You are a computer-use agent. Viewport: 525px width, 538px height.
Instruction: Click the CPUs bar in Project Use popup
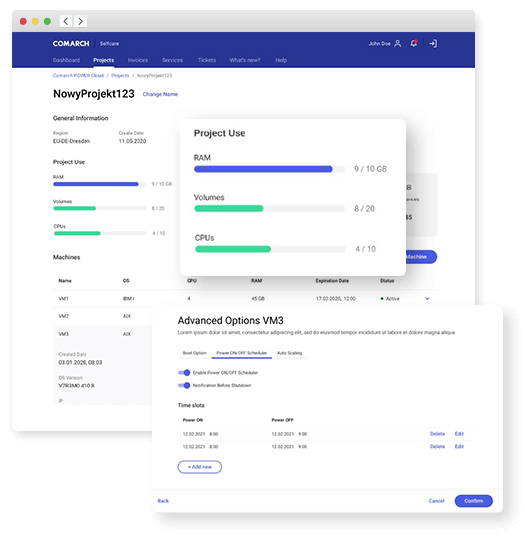coord(270,249)
